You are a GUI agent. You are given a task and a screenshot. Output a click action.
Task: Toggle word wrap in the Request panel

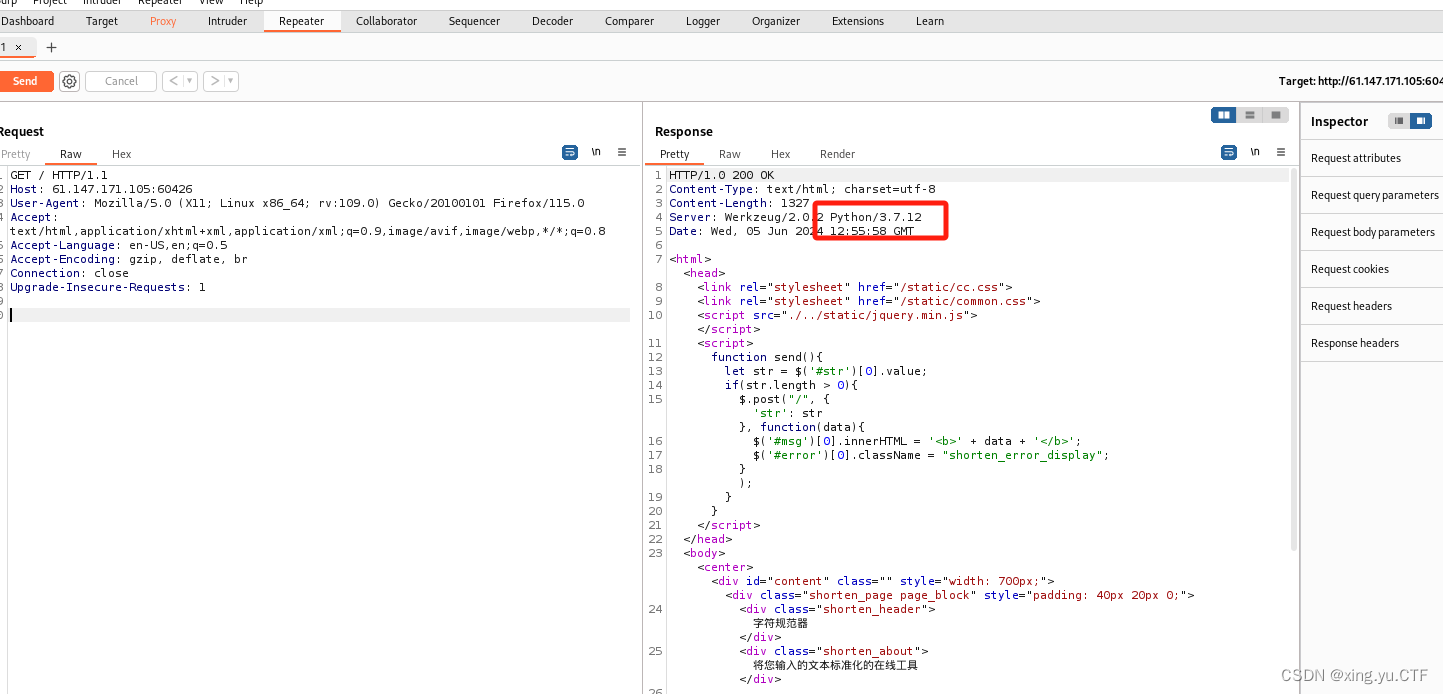[x=570, y=153]
